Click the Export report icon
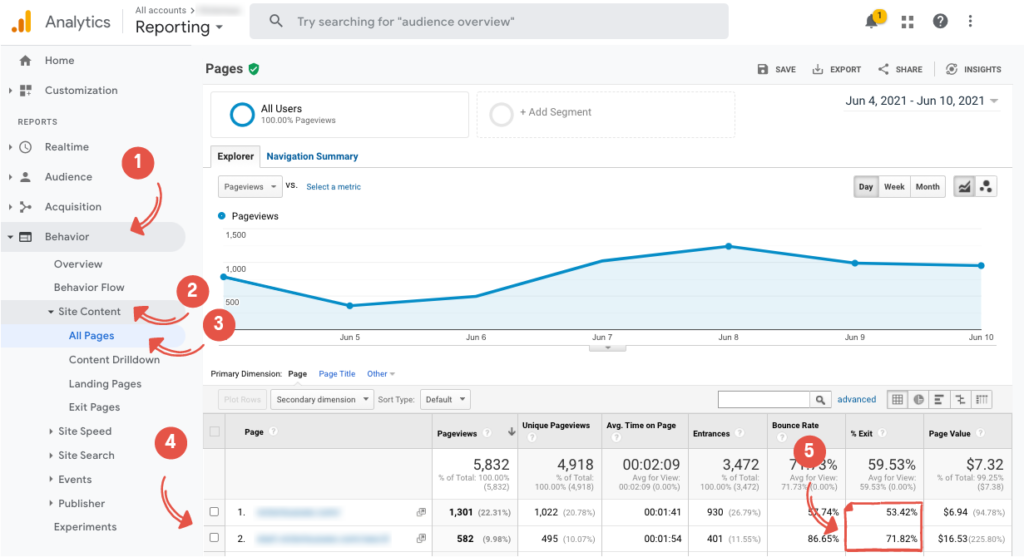 (x=818, y=69)
